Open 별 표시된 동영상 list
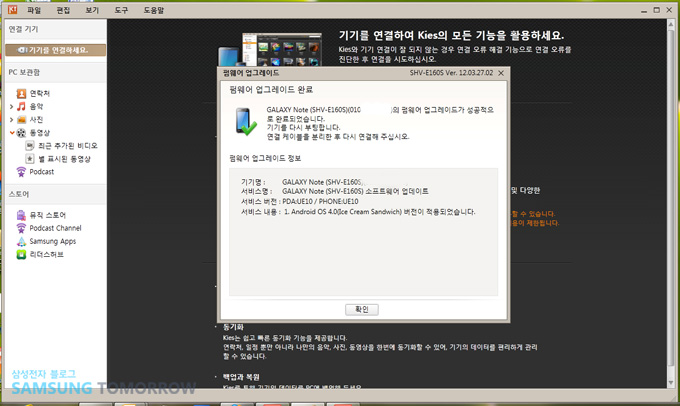This screenshot has width=680, height=406. [x=64, y=159]
